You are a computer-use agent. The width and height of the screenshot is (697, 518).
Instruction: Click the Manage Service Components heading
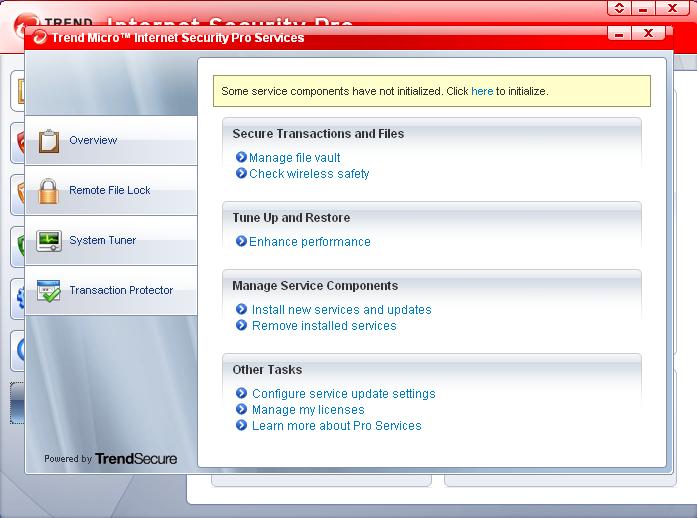[315, 285]
